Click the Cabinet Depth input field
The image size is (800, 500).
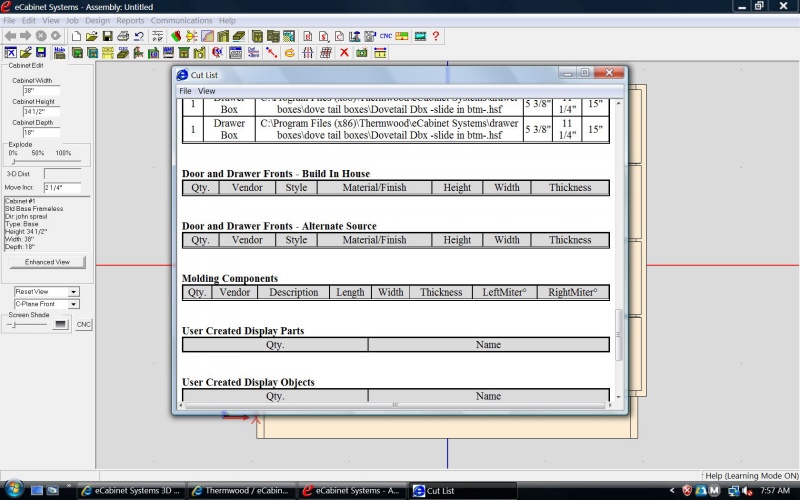pyautogui.click(x=41, y=132)
